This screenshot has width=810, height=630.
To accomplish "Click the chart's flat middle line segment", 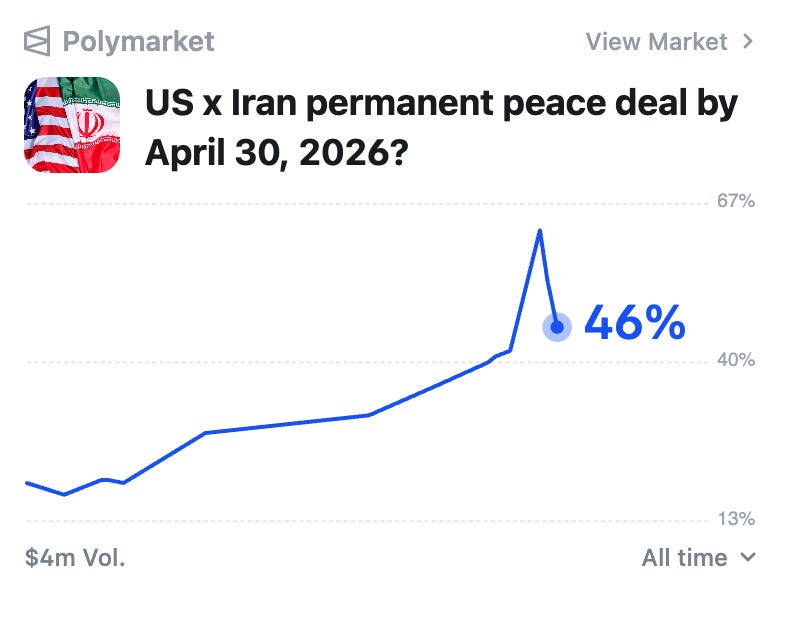I will click(x=287, y=424).
